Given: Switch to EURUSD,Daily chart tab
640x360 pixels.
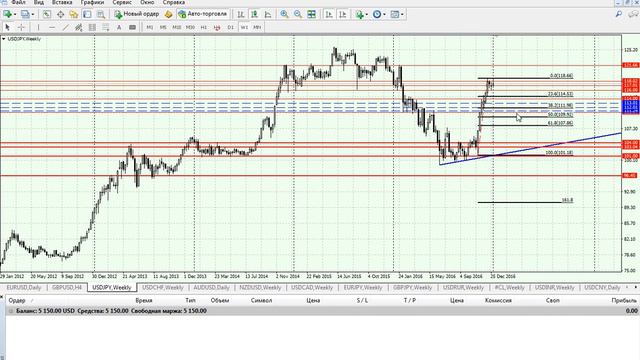Looking at the screenshot, I should [24, 287].
